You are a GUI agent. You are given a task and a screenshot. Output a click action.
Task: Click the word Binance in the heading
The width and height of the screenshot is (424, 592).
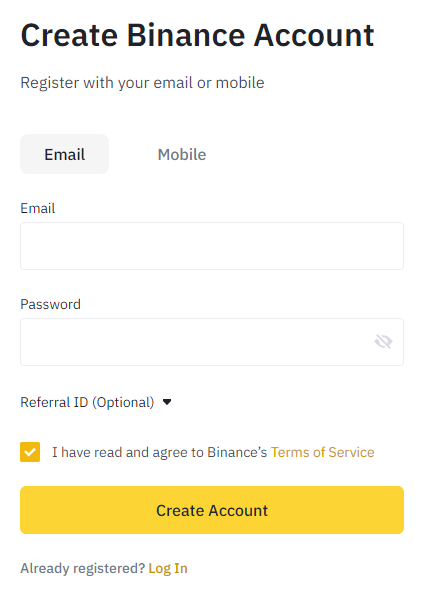[x=186, y=35]
